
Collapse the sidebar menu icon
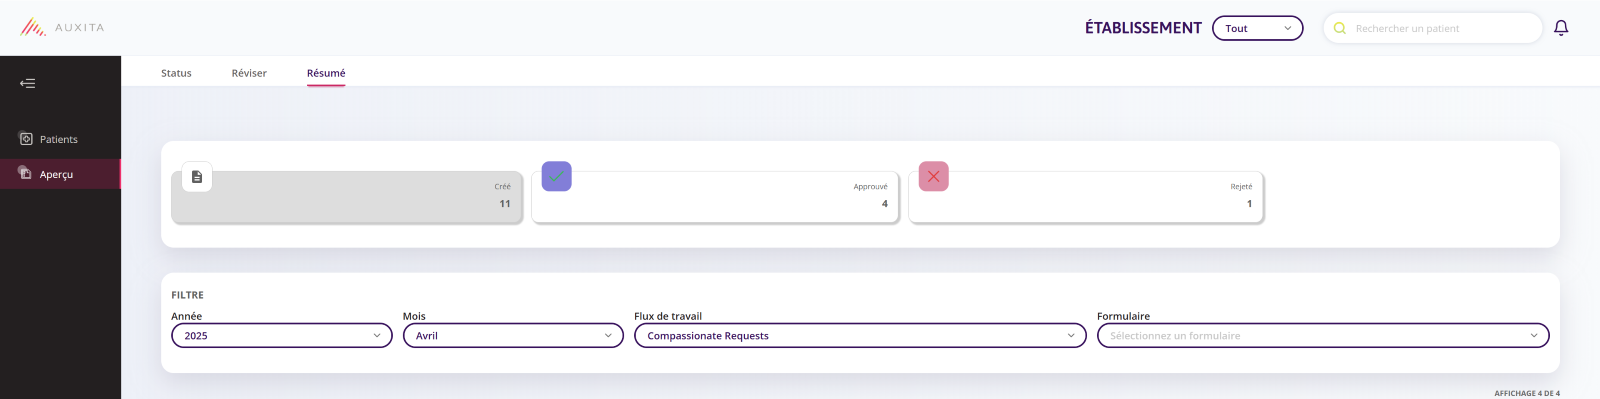click(x=28, y=83)
